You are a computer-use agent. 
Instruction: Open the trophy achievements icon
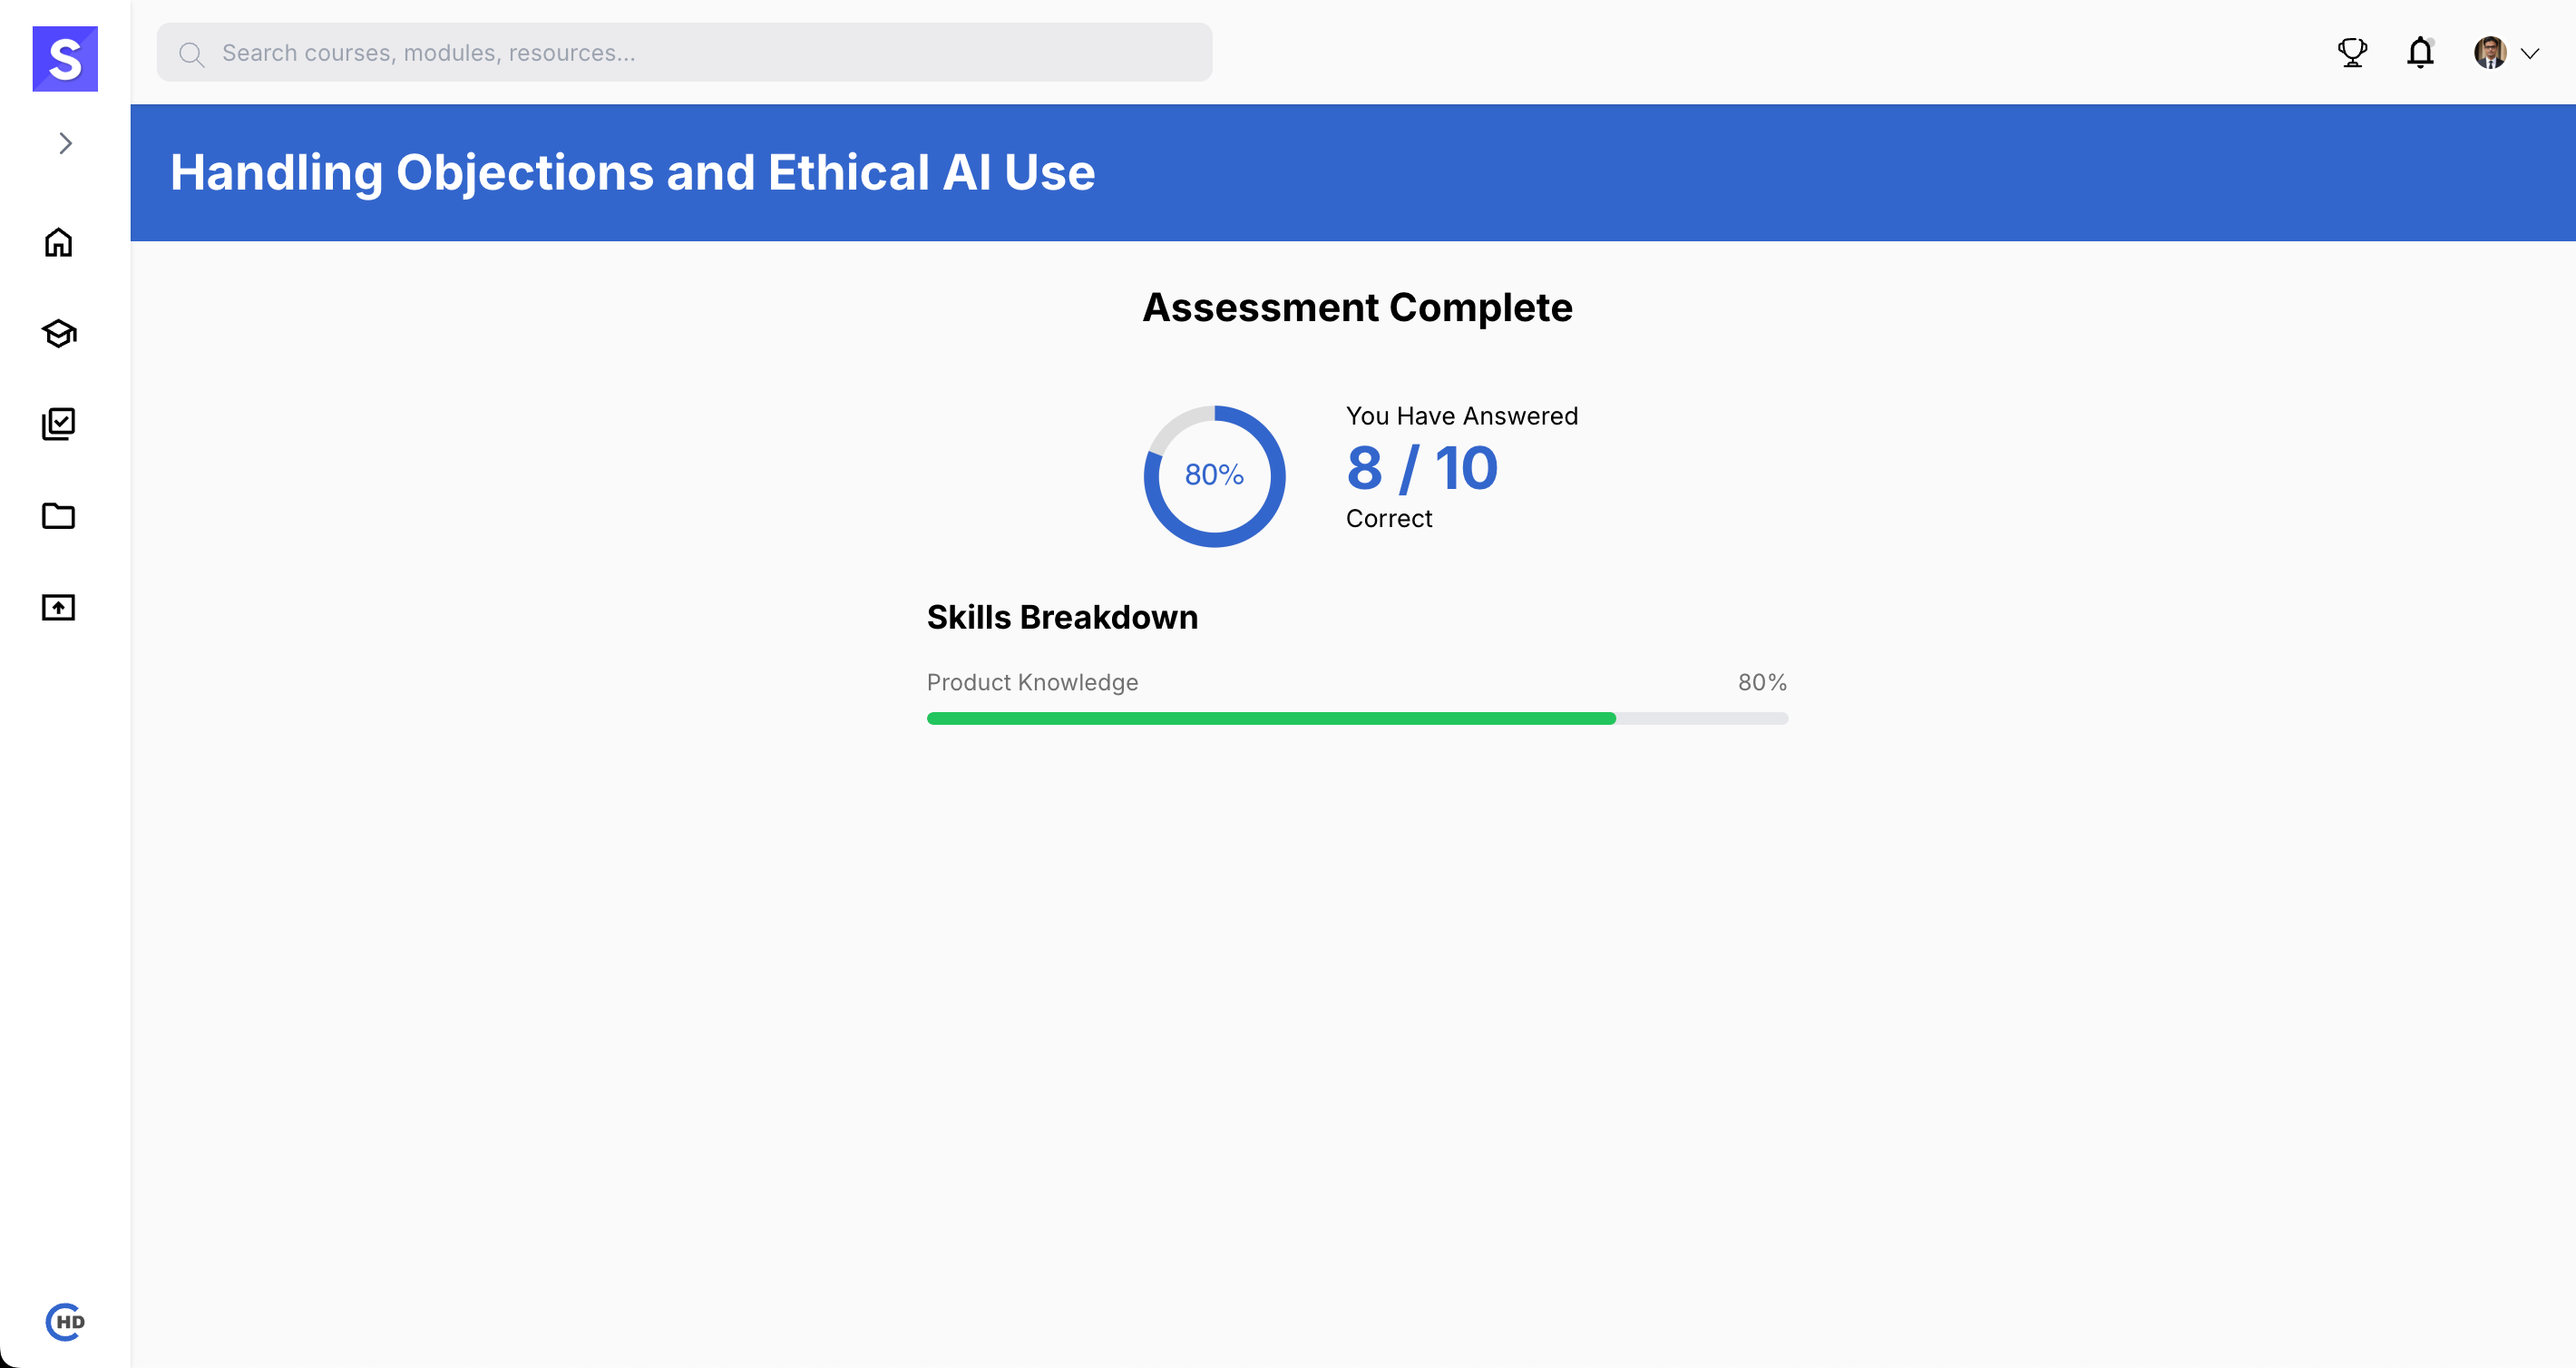point(2352,53)
